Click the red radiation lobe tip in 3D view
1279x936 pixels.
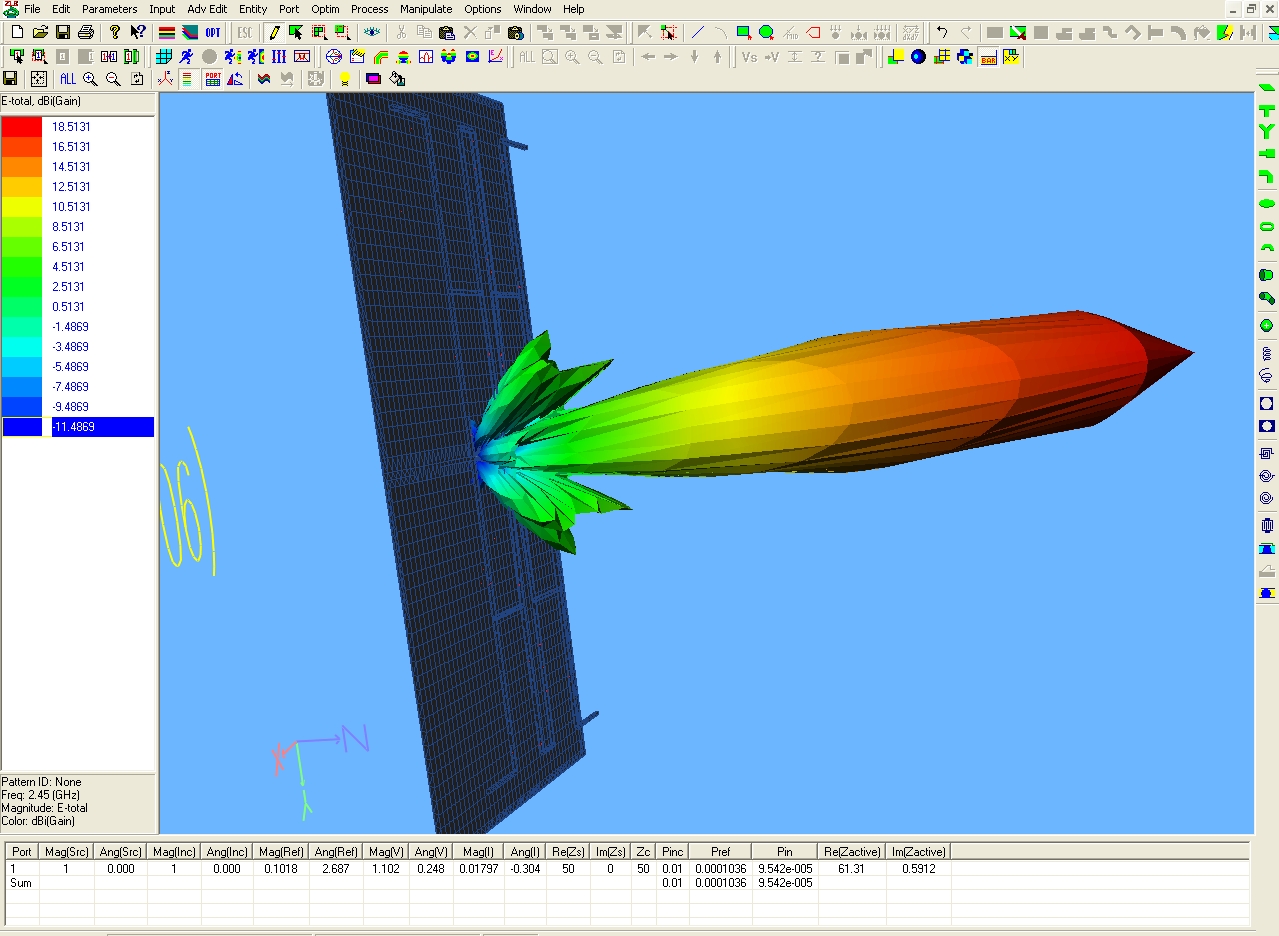click(x=1172, y=352)
